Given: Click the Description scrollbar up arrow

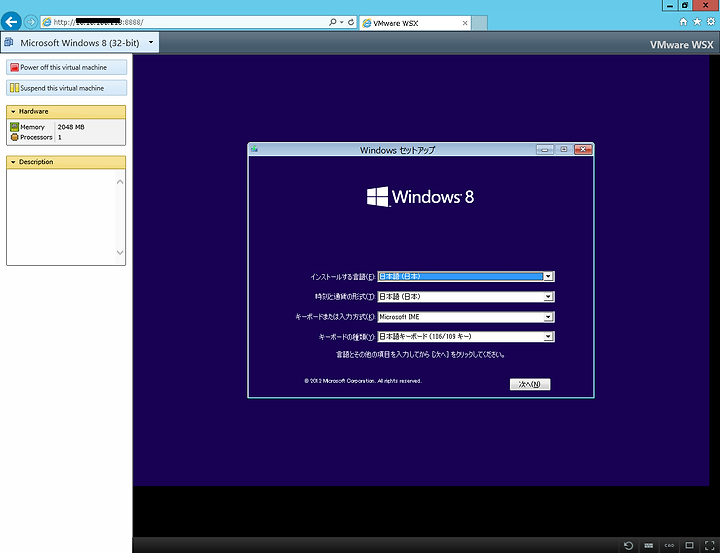Looking at the screenshot, I should [120, 182].
